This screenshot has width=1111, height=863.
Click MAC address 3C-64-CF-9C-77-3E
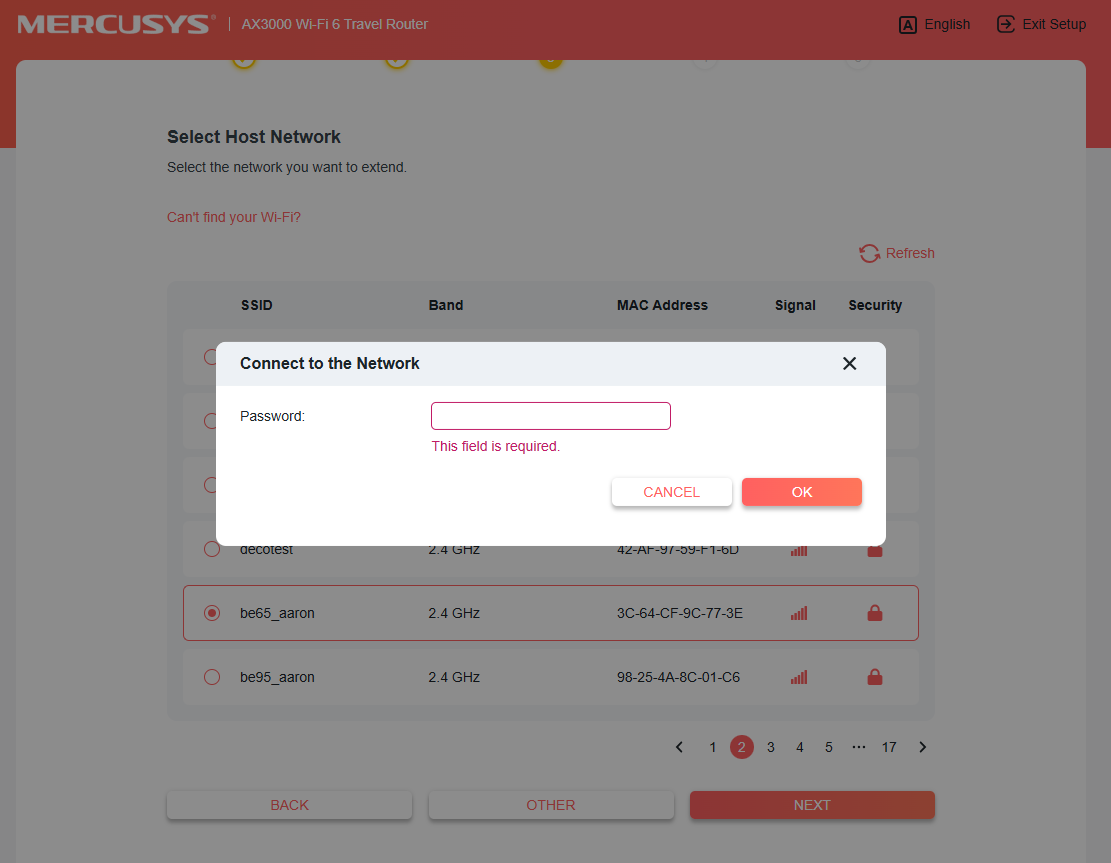pyautogui.click(x=679, y=613)
